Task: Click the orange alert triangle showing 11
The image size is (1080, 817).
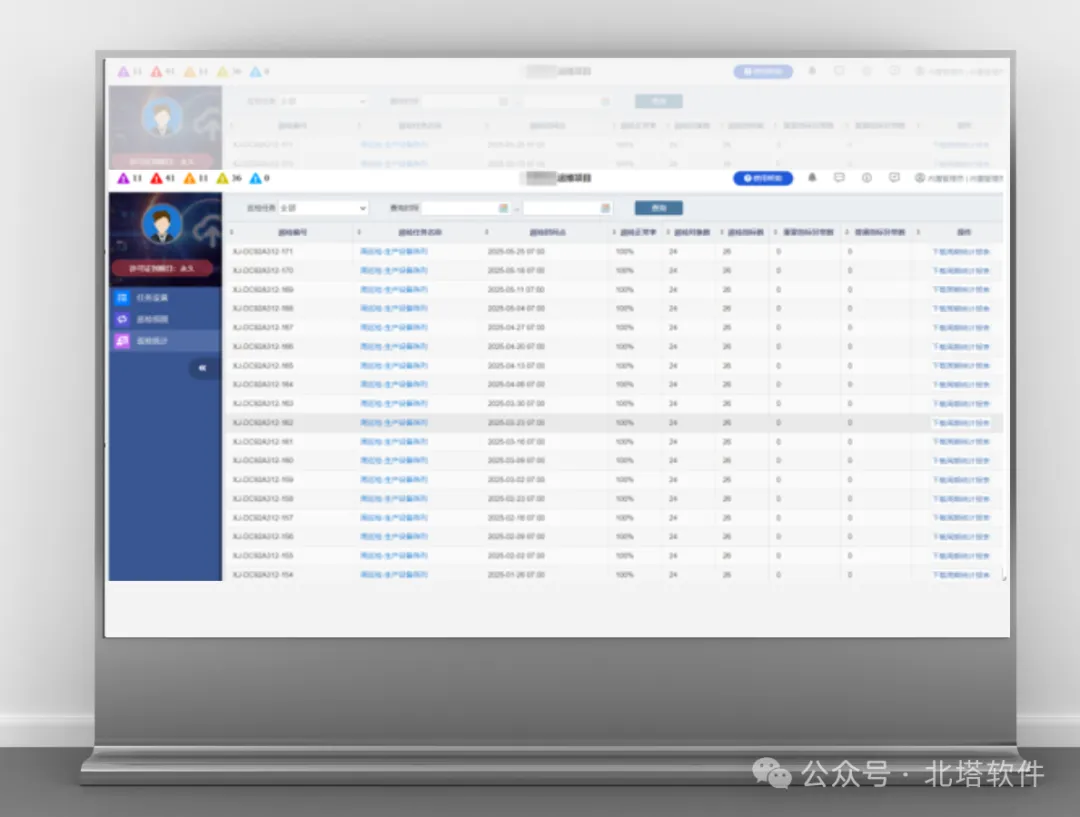Action: click(x=189, y=178)
